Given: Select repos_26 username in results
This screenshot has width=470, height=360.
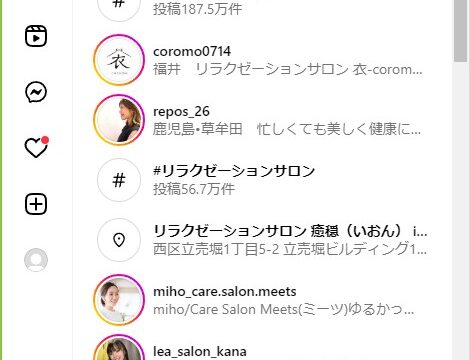Looking at the screenshot, I should click(181, 112).
